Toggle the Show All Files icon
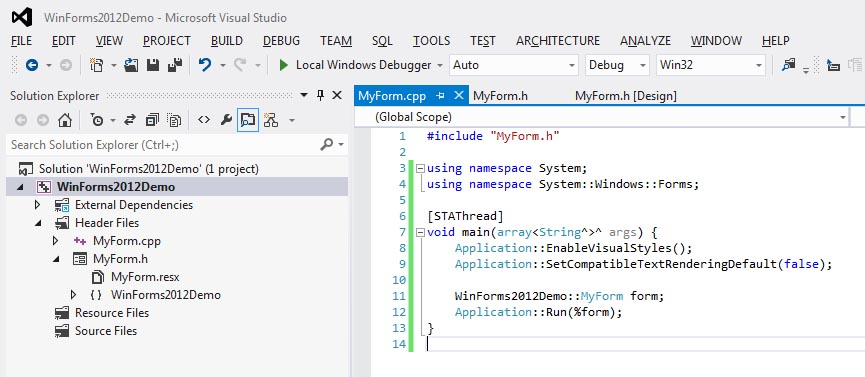This screenshot has height=377, width=865. pos(174,120)
